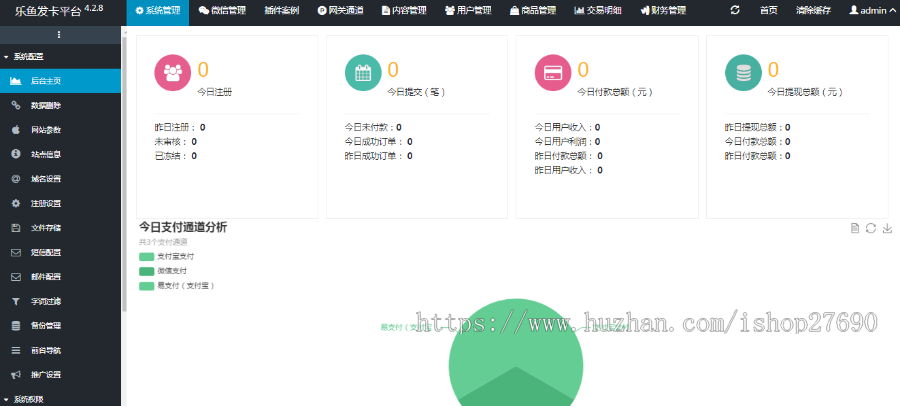Image resolution: width=900 pixels, height=406 pixels.
Task: Click 共3个支付通道 subtitle text
Action: (163, 242)
